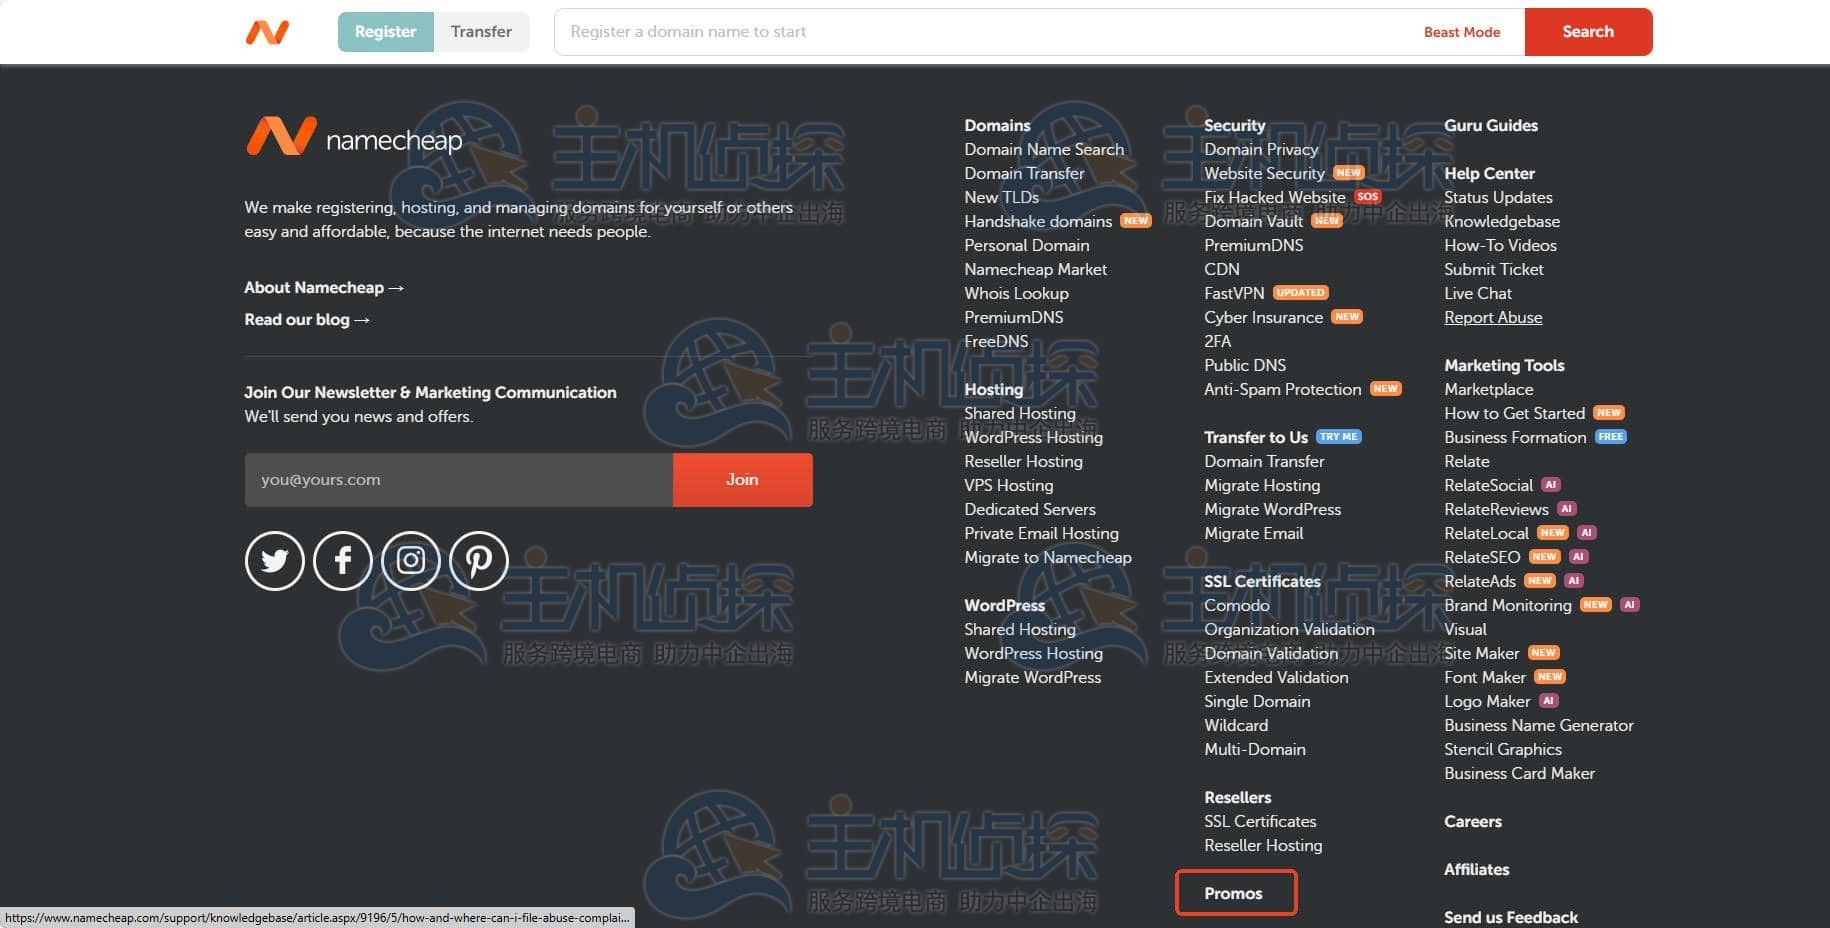
Task: Click the red Search button
Action: coord(1588,32)
